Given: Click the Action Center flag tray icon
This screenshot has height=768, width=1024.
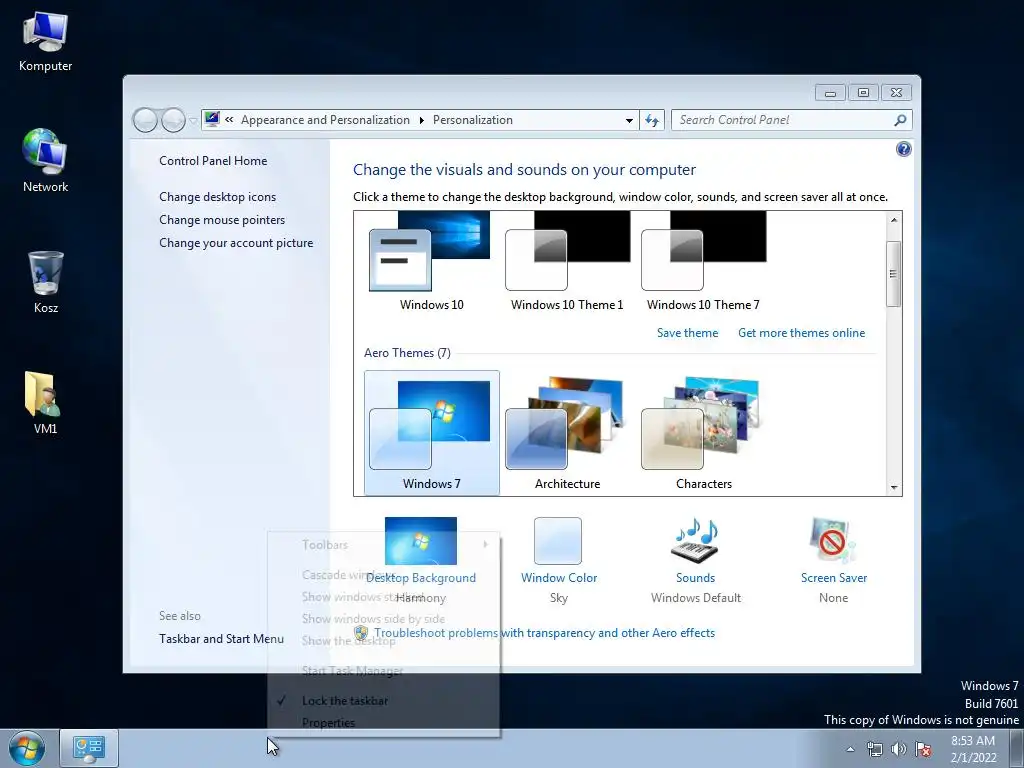Looking at the screenshot, I should coord(923,749).
